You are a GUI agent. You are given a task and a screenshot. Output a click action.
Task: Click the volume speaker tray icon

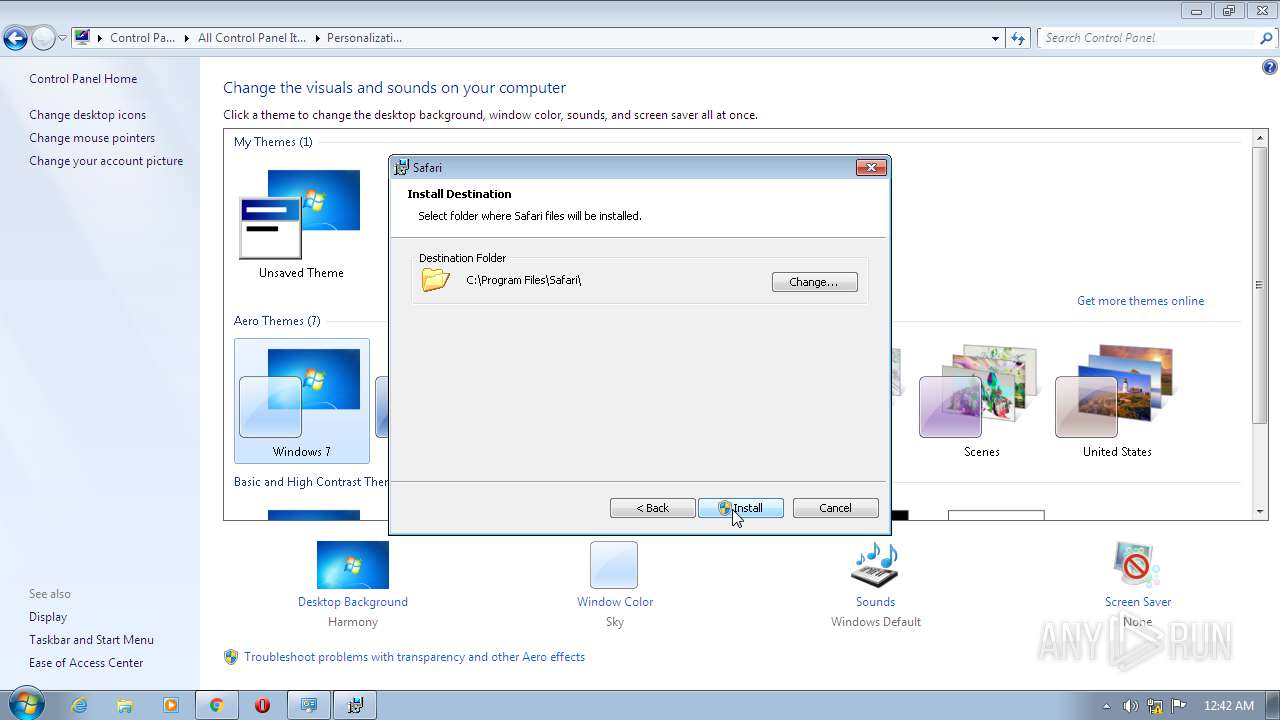[x=1130, y=706]
